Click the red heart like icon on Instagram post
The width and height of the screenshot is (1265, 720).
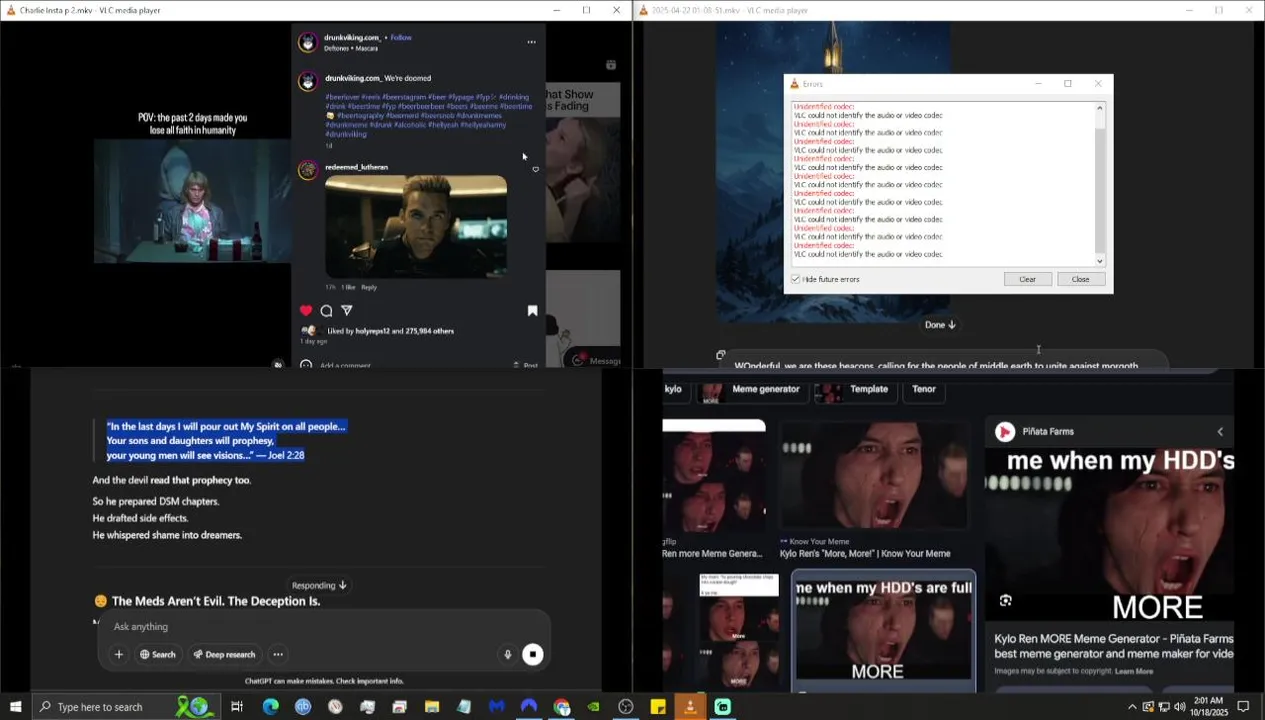tap(306, 311)
